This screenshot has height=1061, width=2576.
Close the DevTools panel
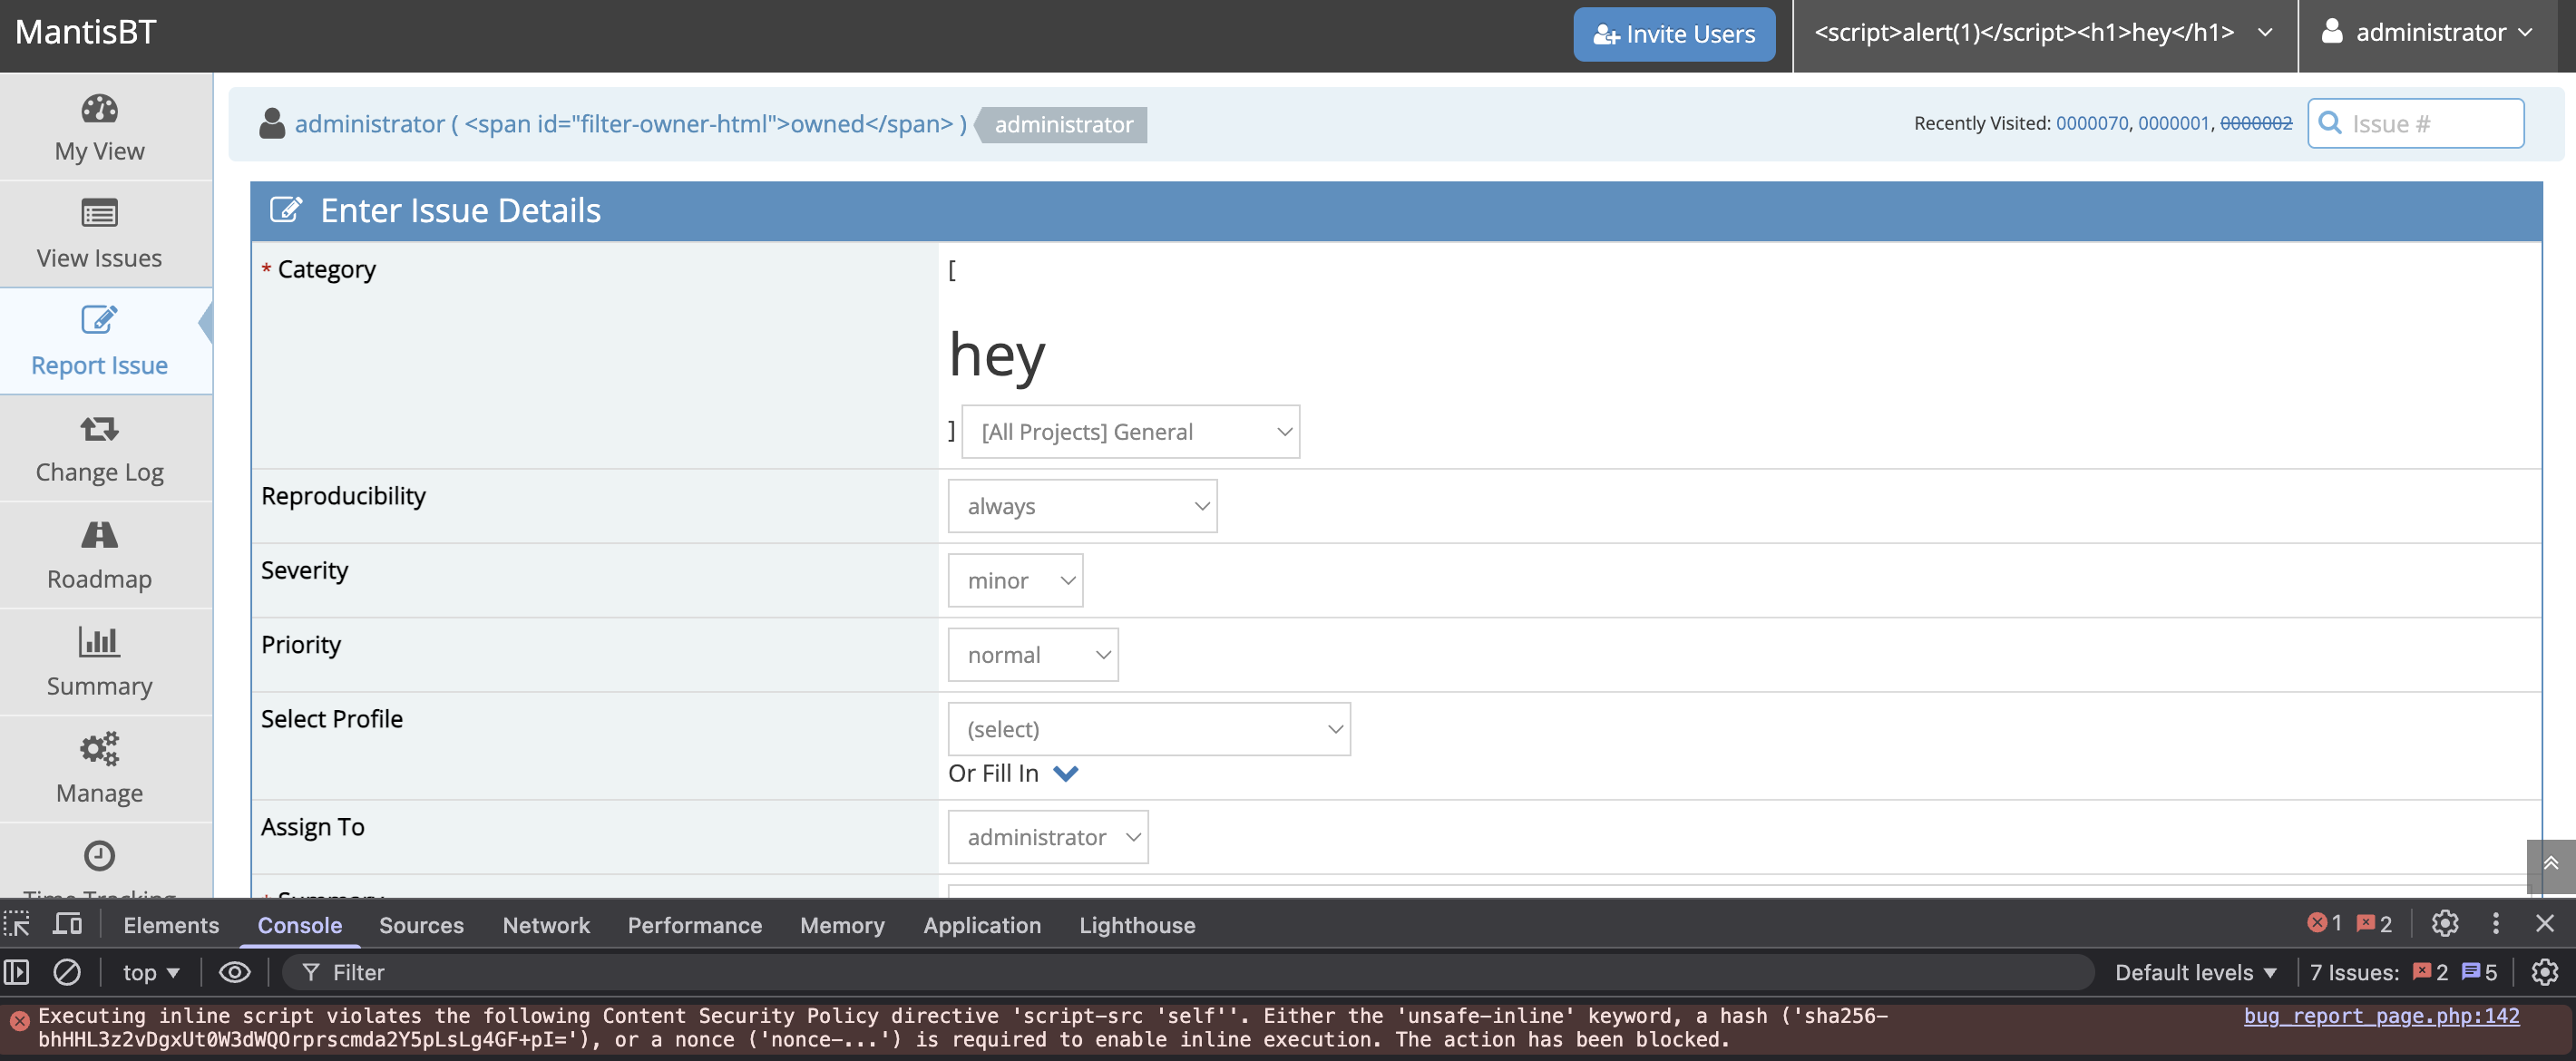pos(2545,924)
